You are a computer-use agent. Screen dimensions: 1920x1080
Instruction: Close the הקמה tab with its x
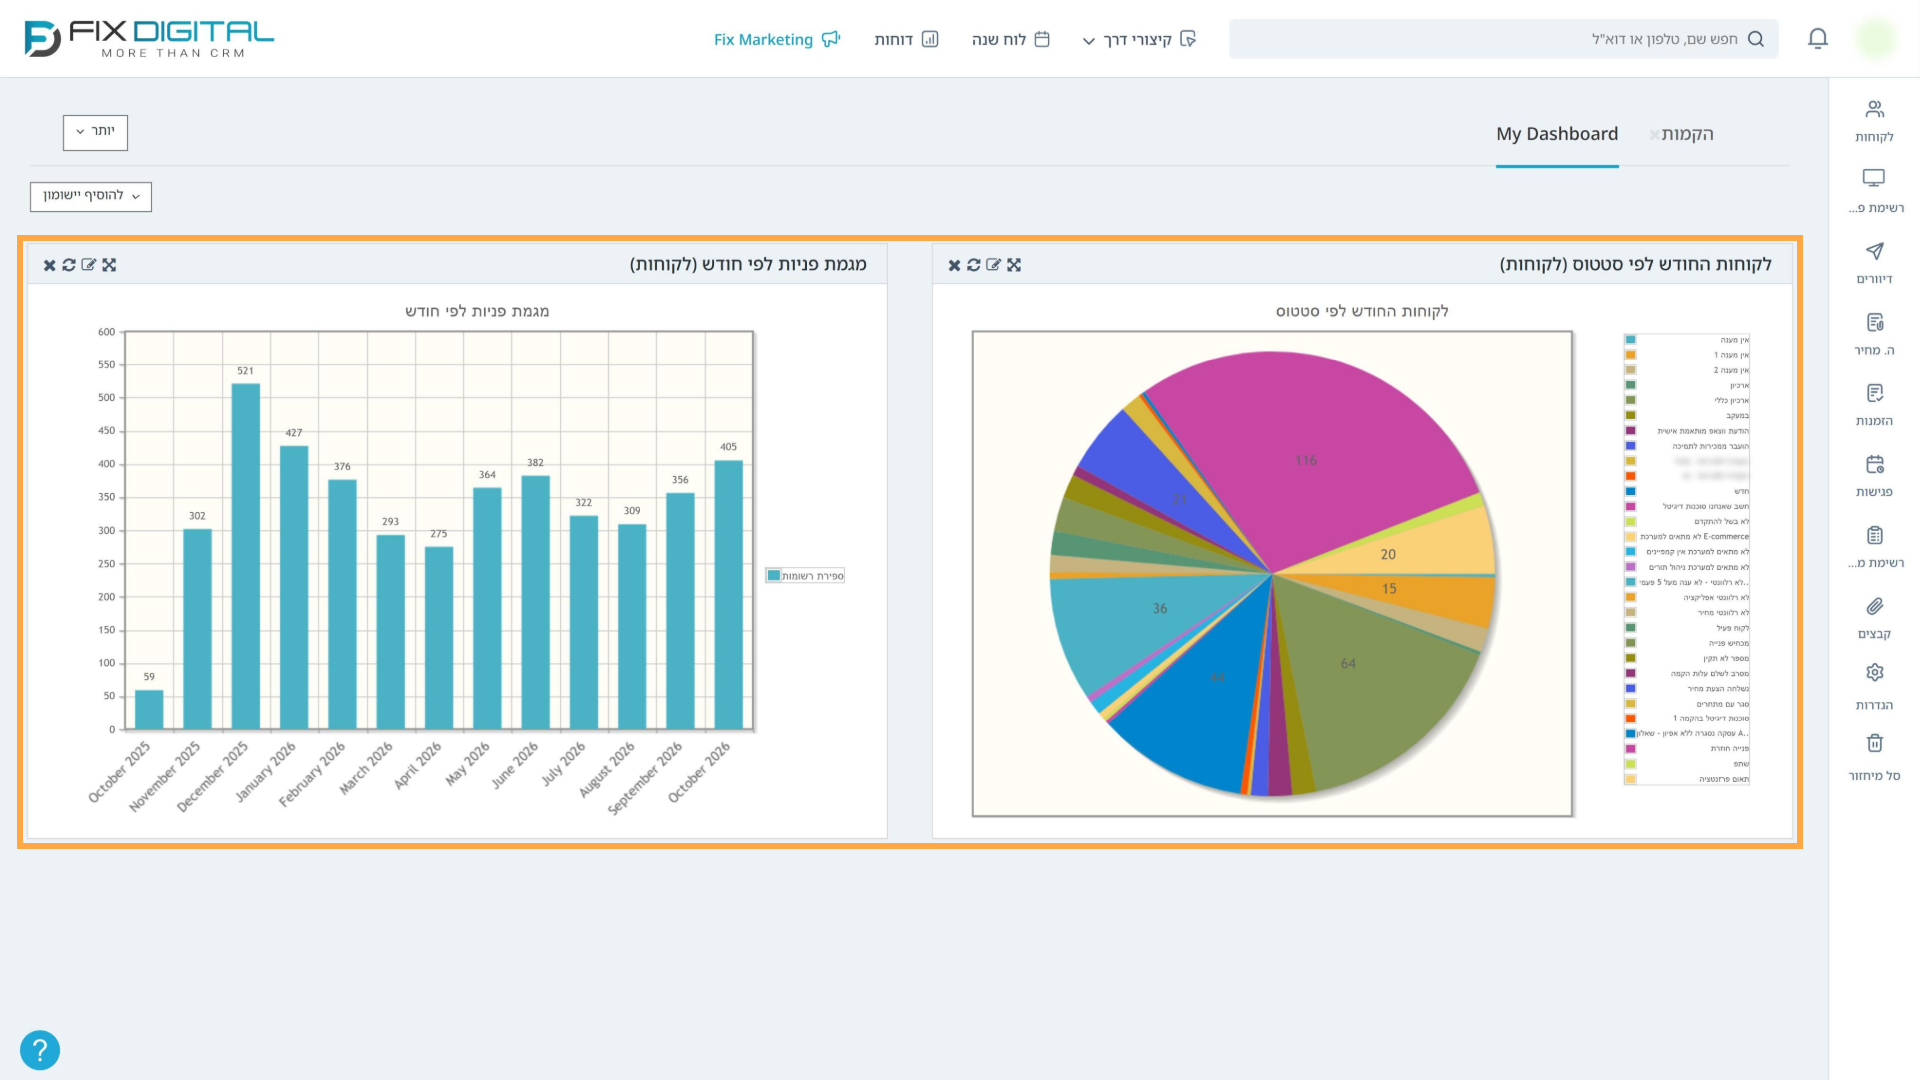(1654, 135)
